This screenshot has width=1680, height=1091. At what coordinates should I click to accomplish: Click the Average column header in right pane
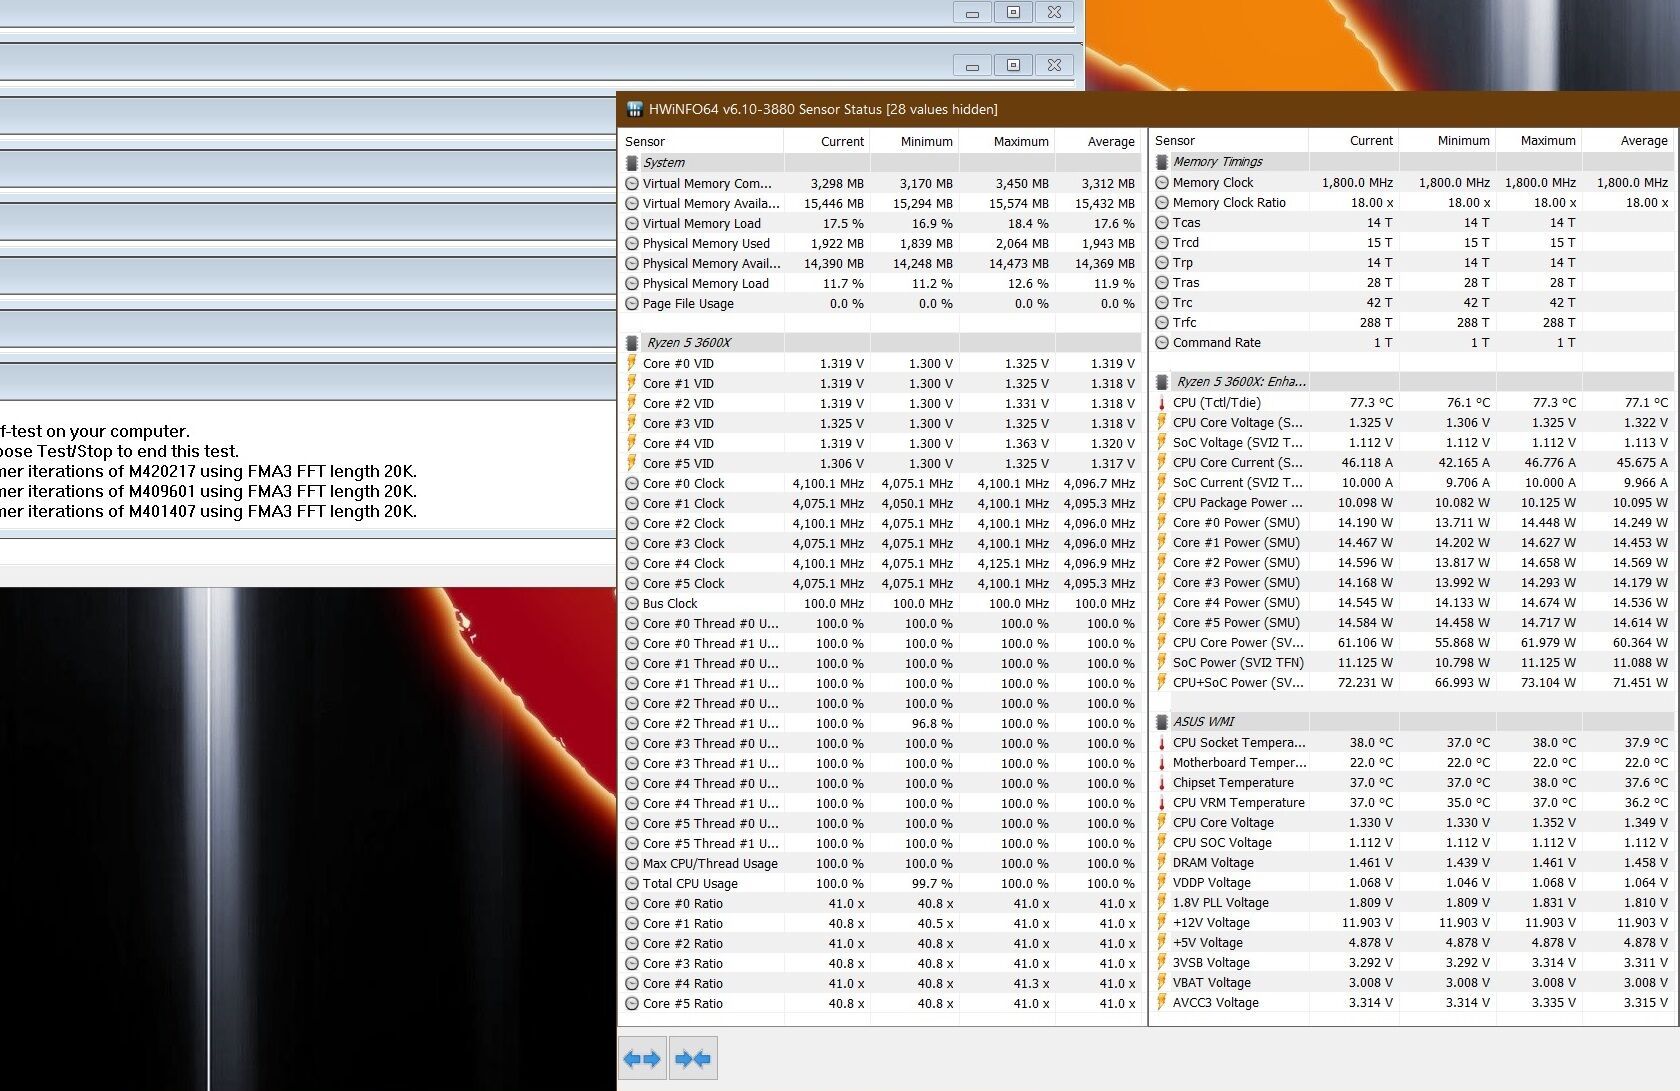point(1627,140)
